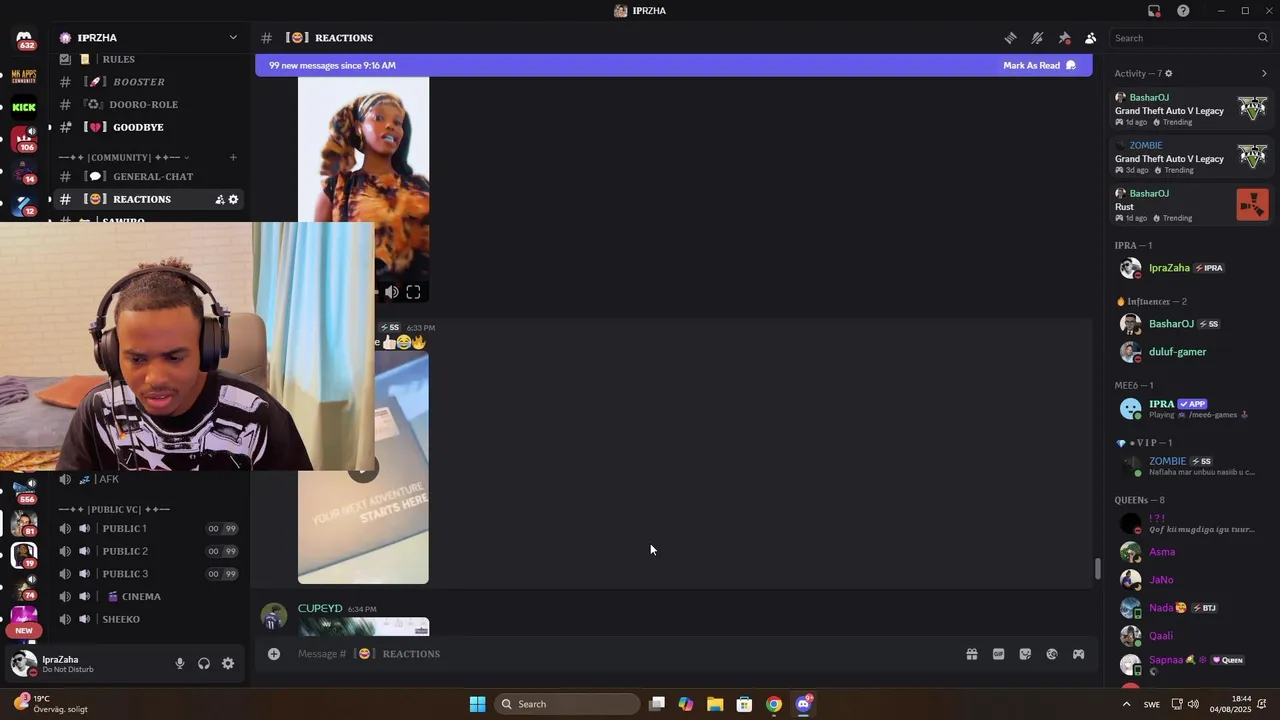
Task: Open pinned messages icon
Action: tap(1064, 38)
